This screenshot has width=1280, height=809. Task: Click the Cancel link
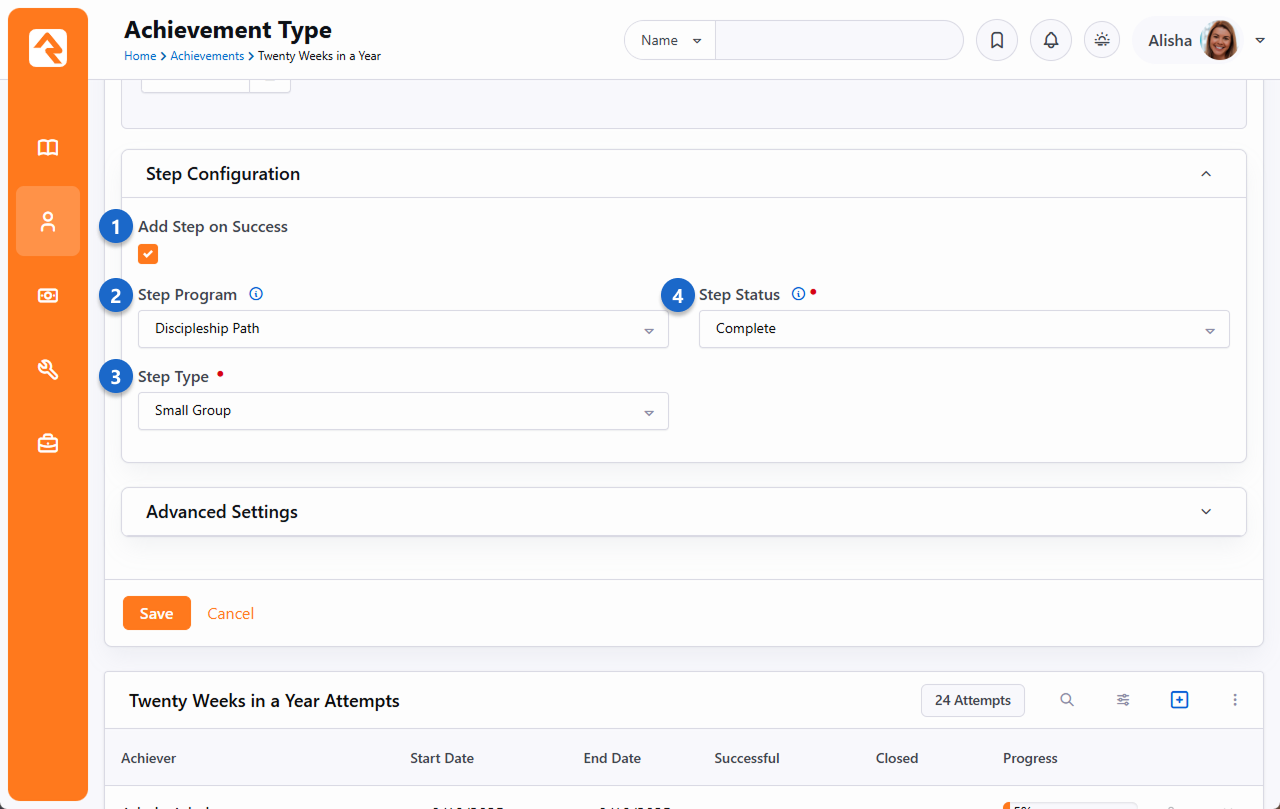(x=230, y=613)
